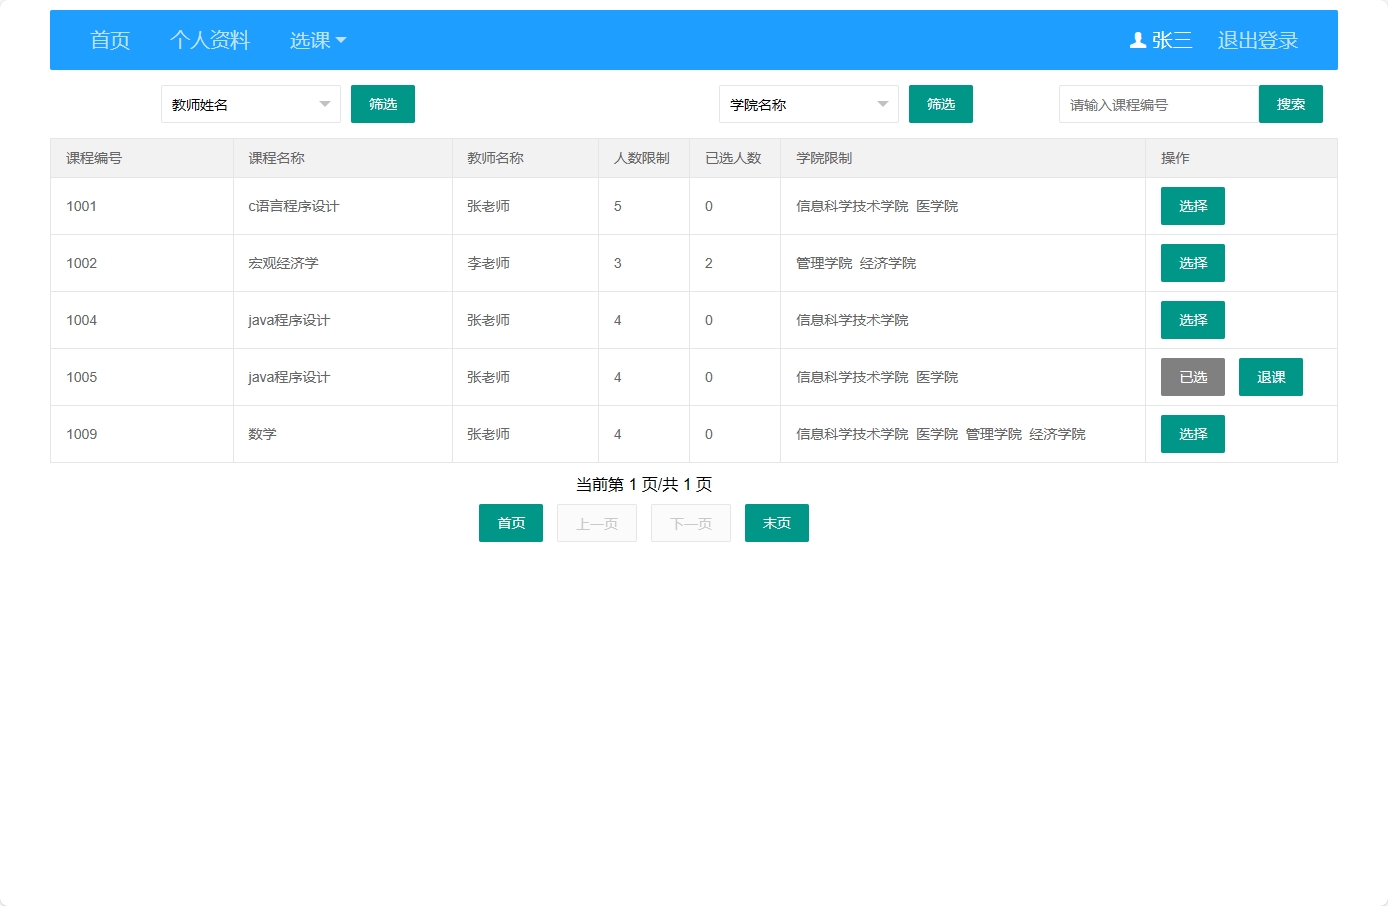The width and height of the screenshot is (1388, 906).
Task: Click 退出登录 to log out
Action: 1257,40
